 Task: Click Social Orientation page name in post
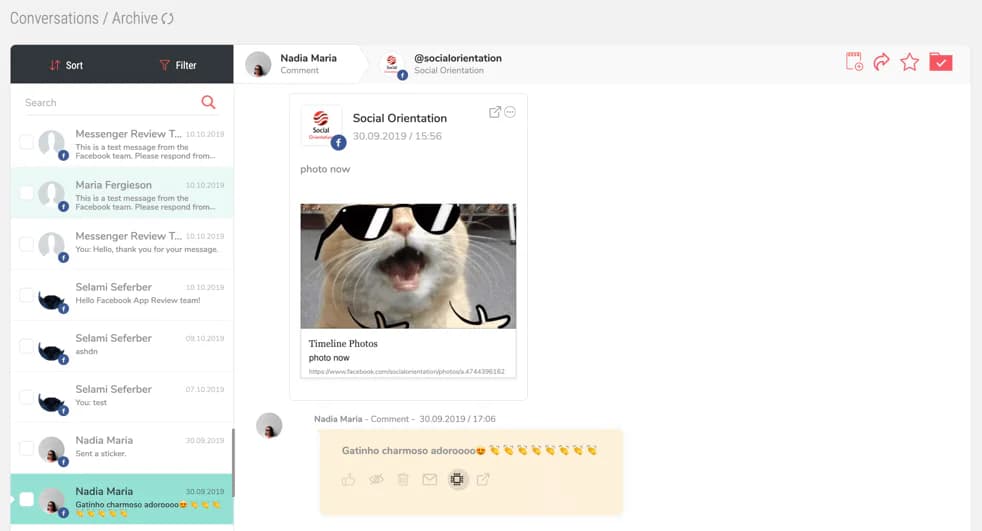400,118
